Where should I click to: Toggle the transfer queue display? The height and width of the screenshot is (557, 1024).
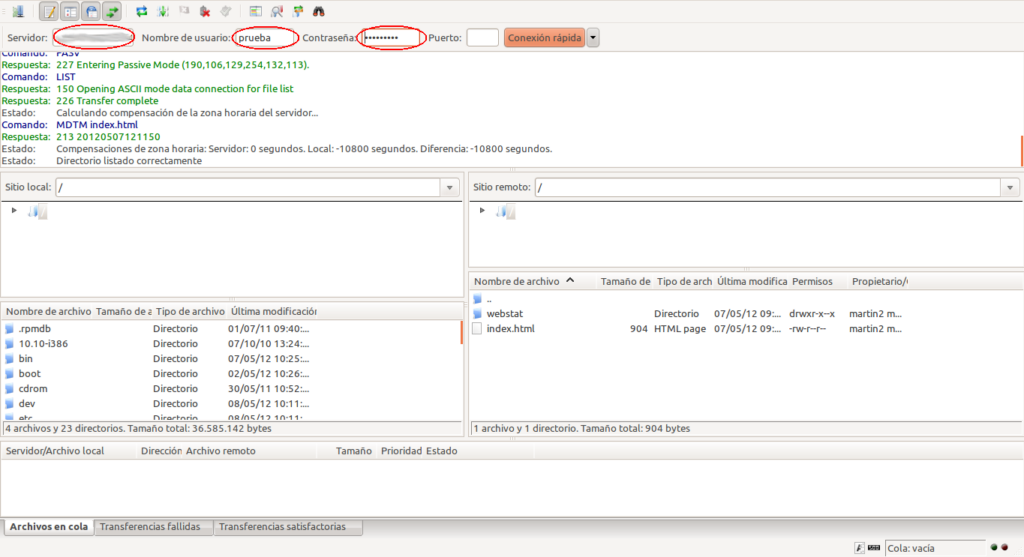click(112, 11)
